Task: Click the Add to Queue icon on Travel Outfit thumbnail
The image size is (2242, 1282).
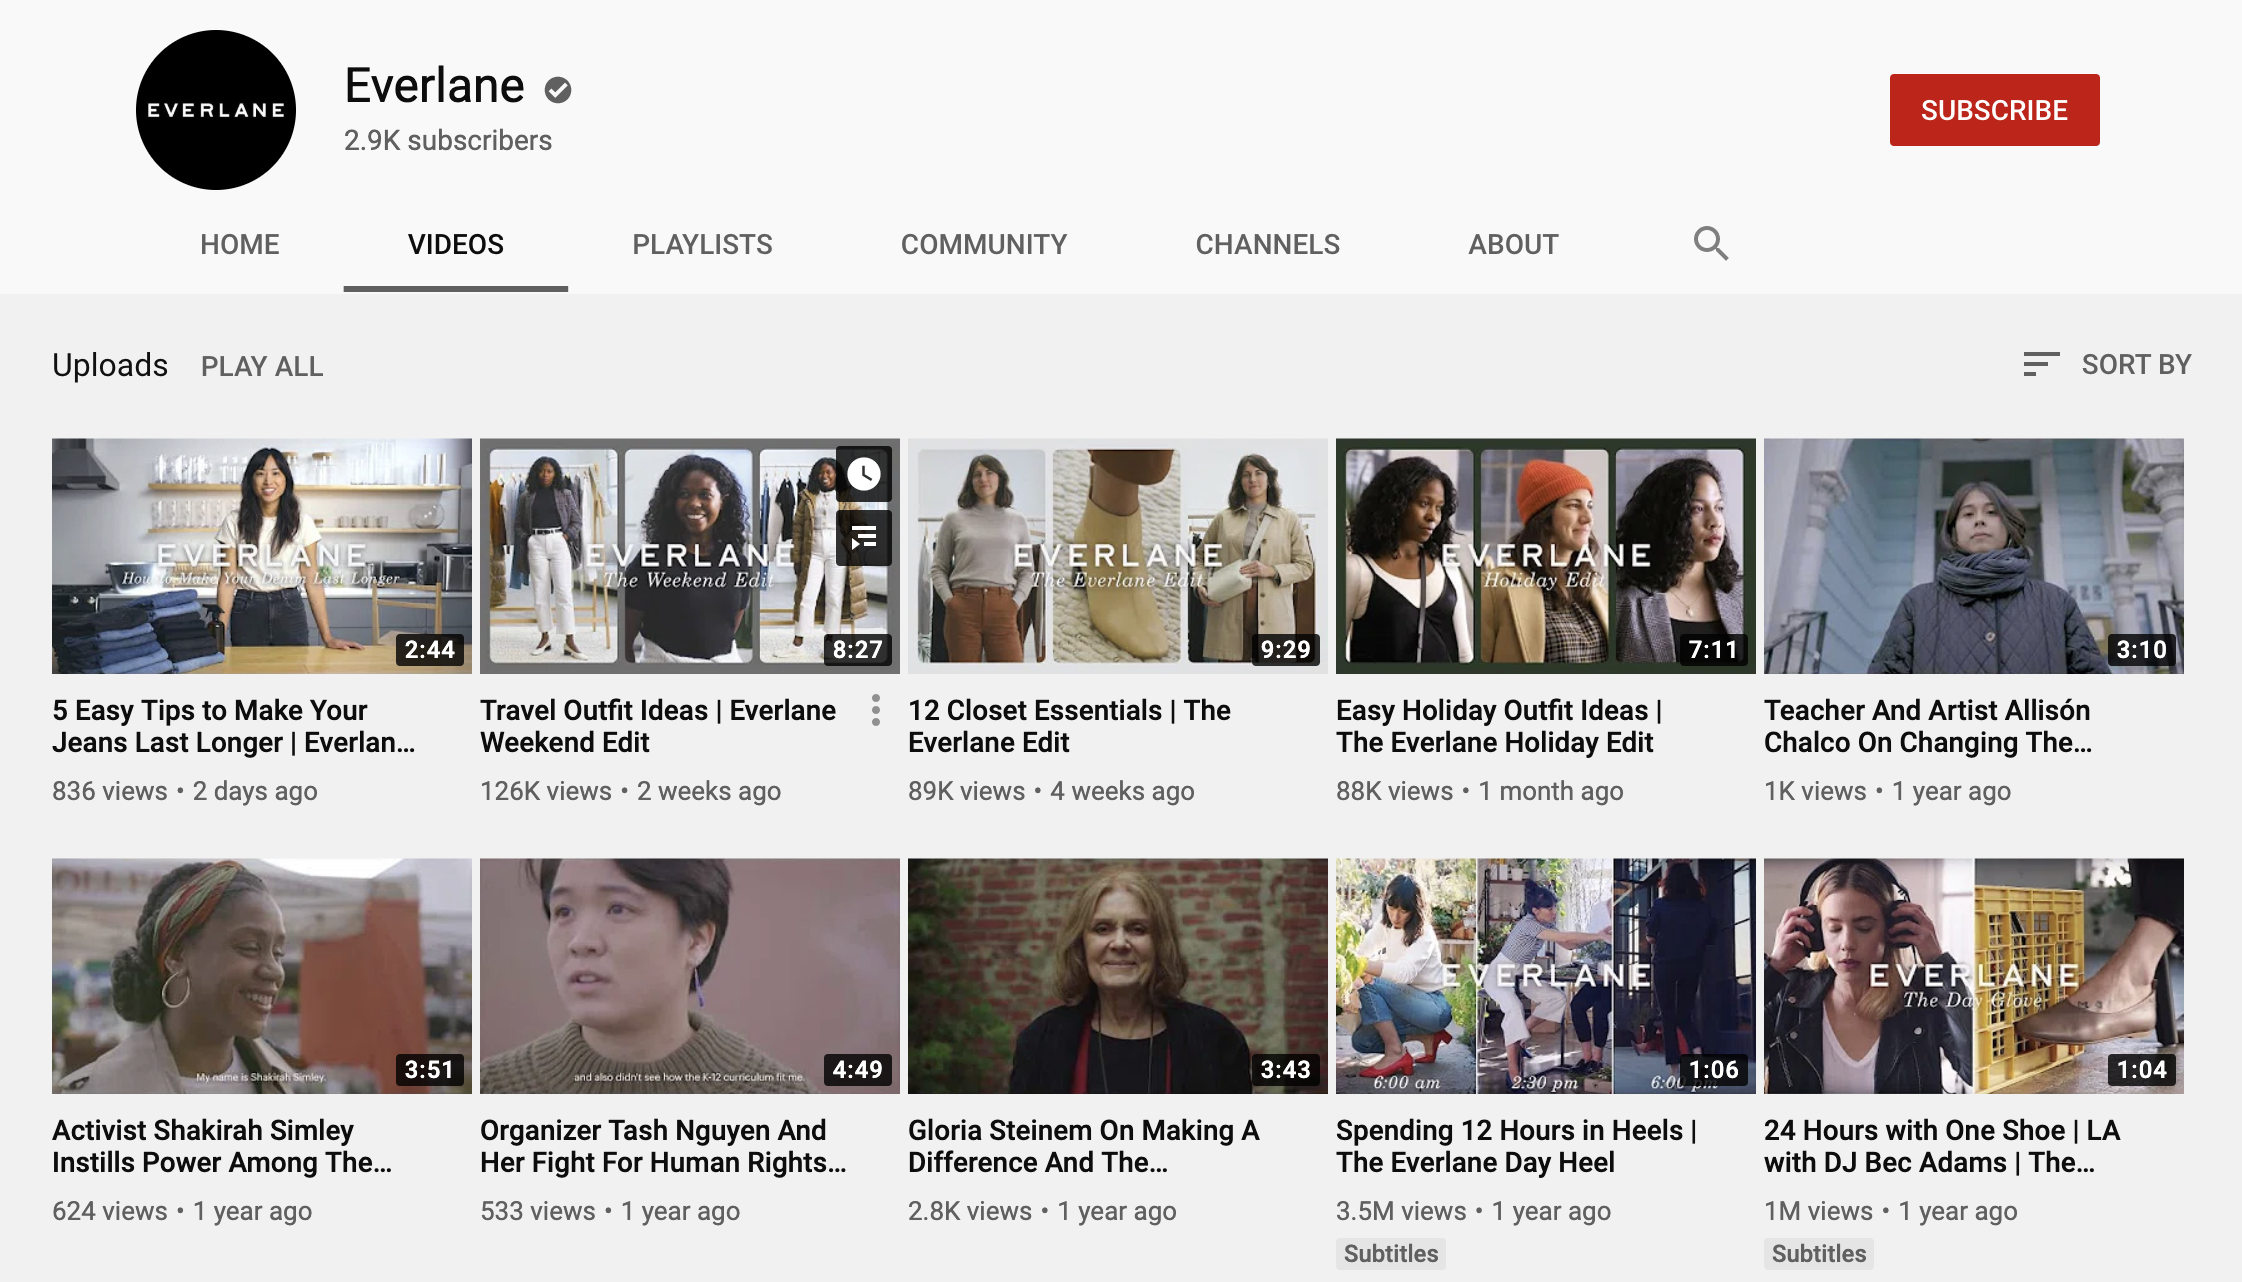Action: tap(864, 538)
